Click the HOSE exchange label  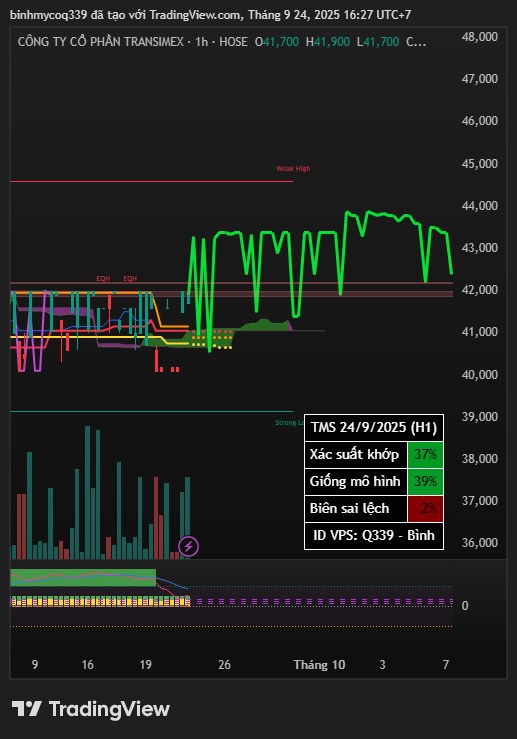233,42
